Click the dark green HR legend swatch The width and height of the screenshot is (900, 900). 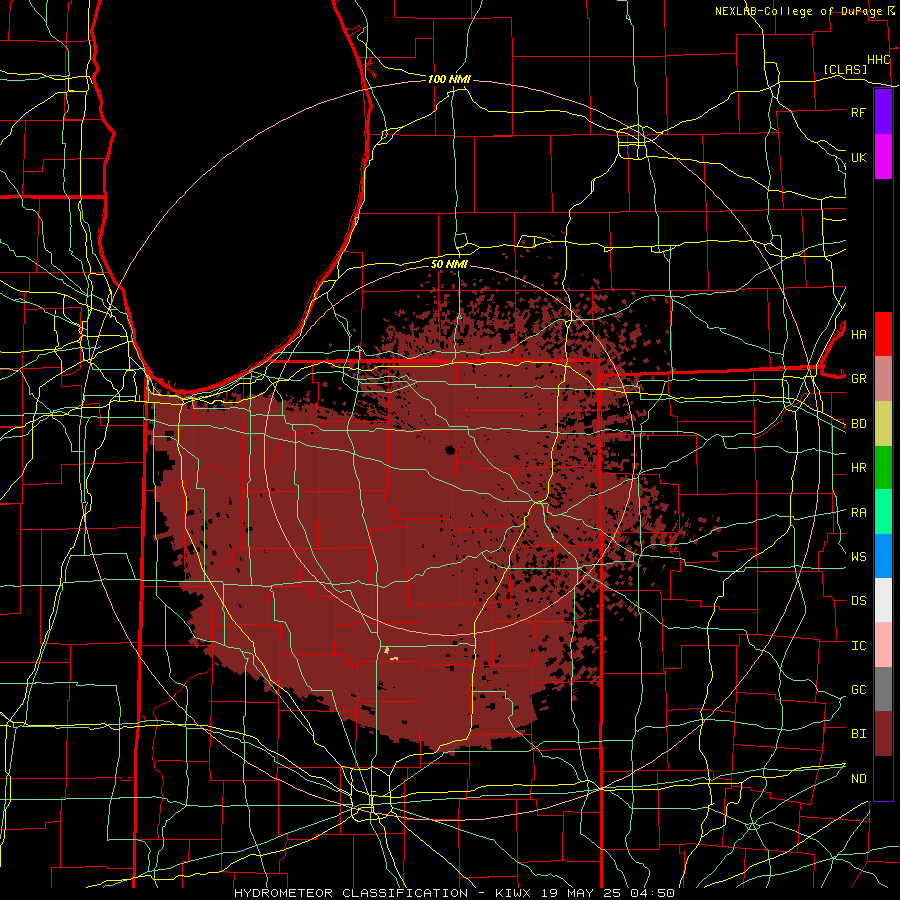pos(883,468)
